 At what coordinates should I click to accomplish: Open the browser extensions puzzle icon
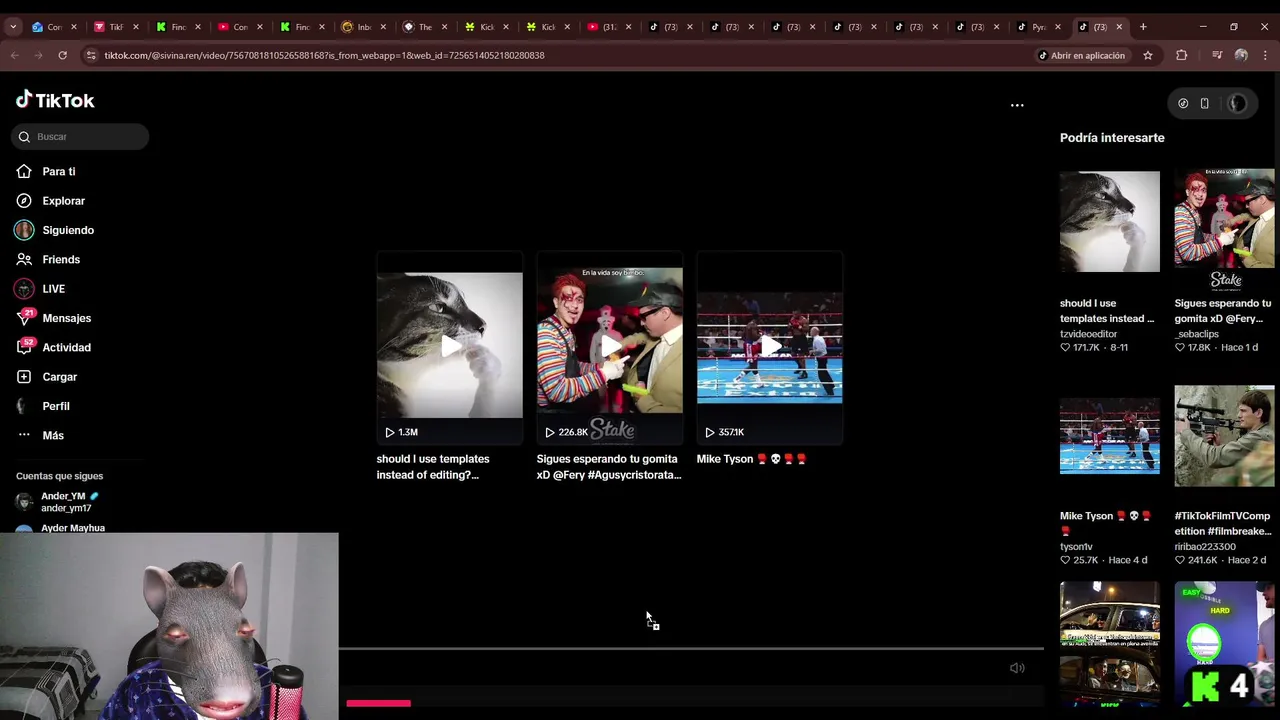[1182, 56]
